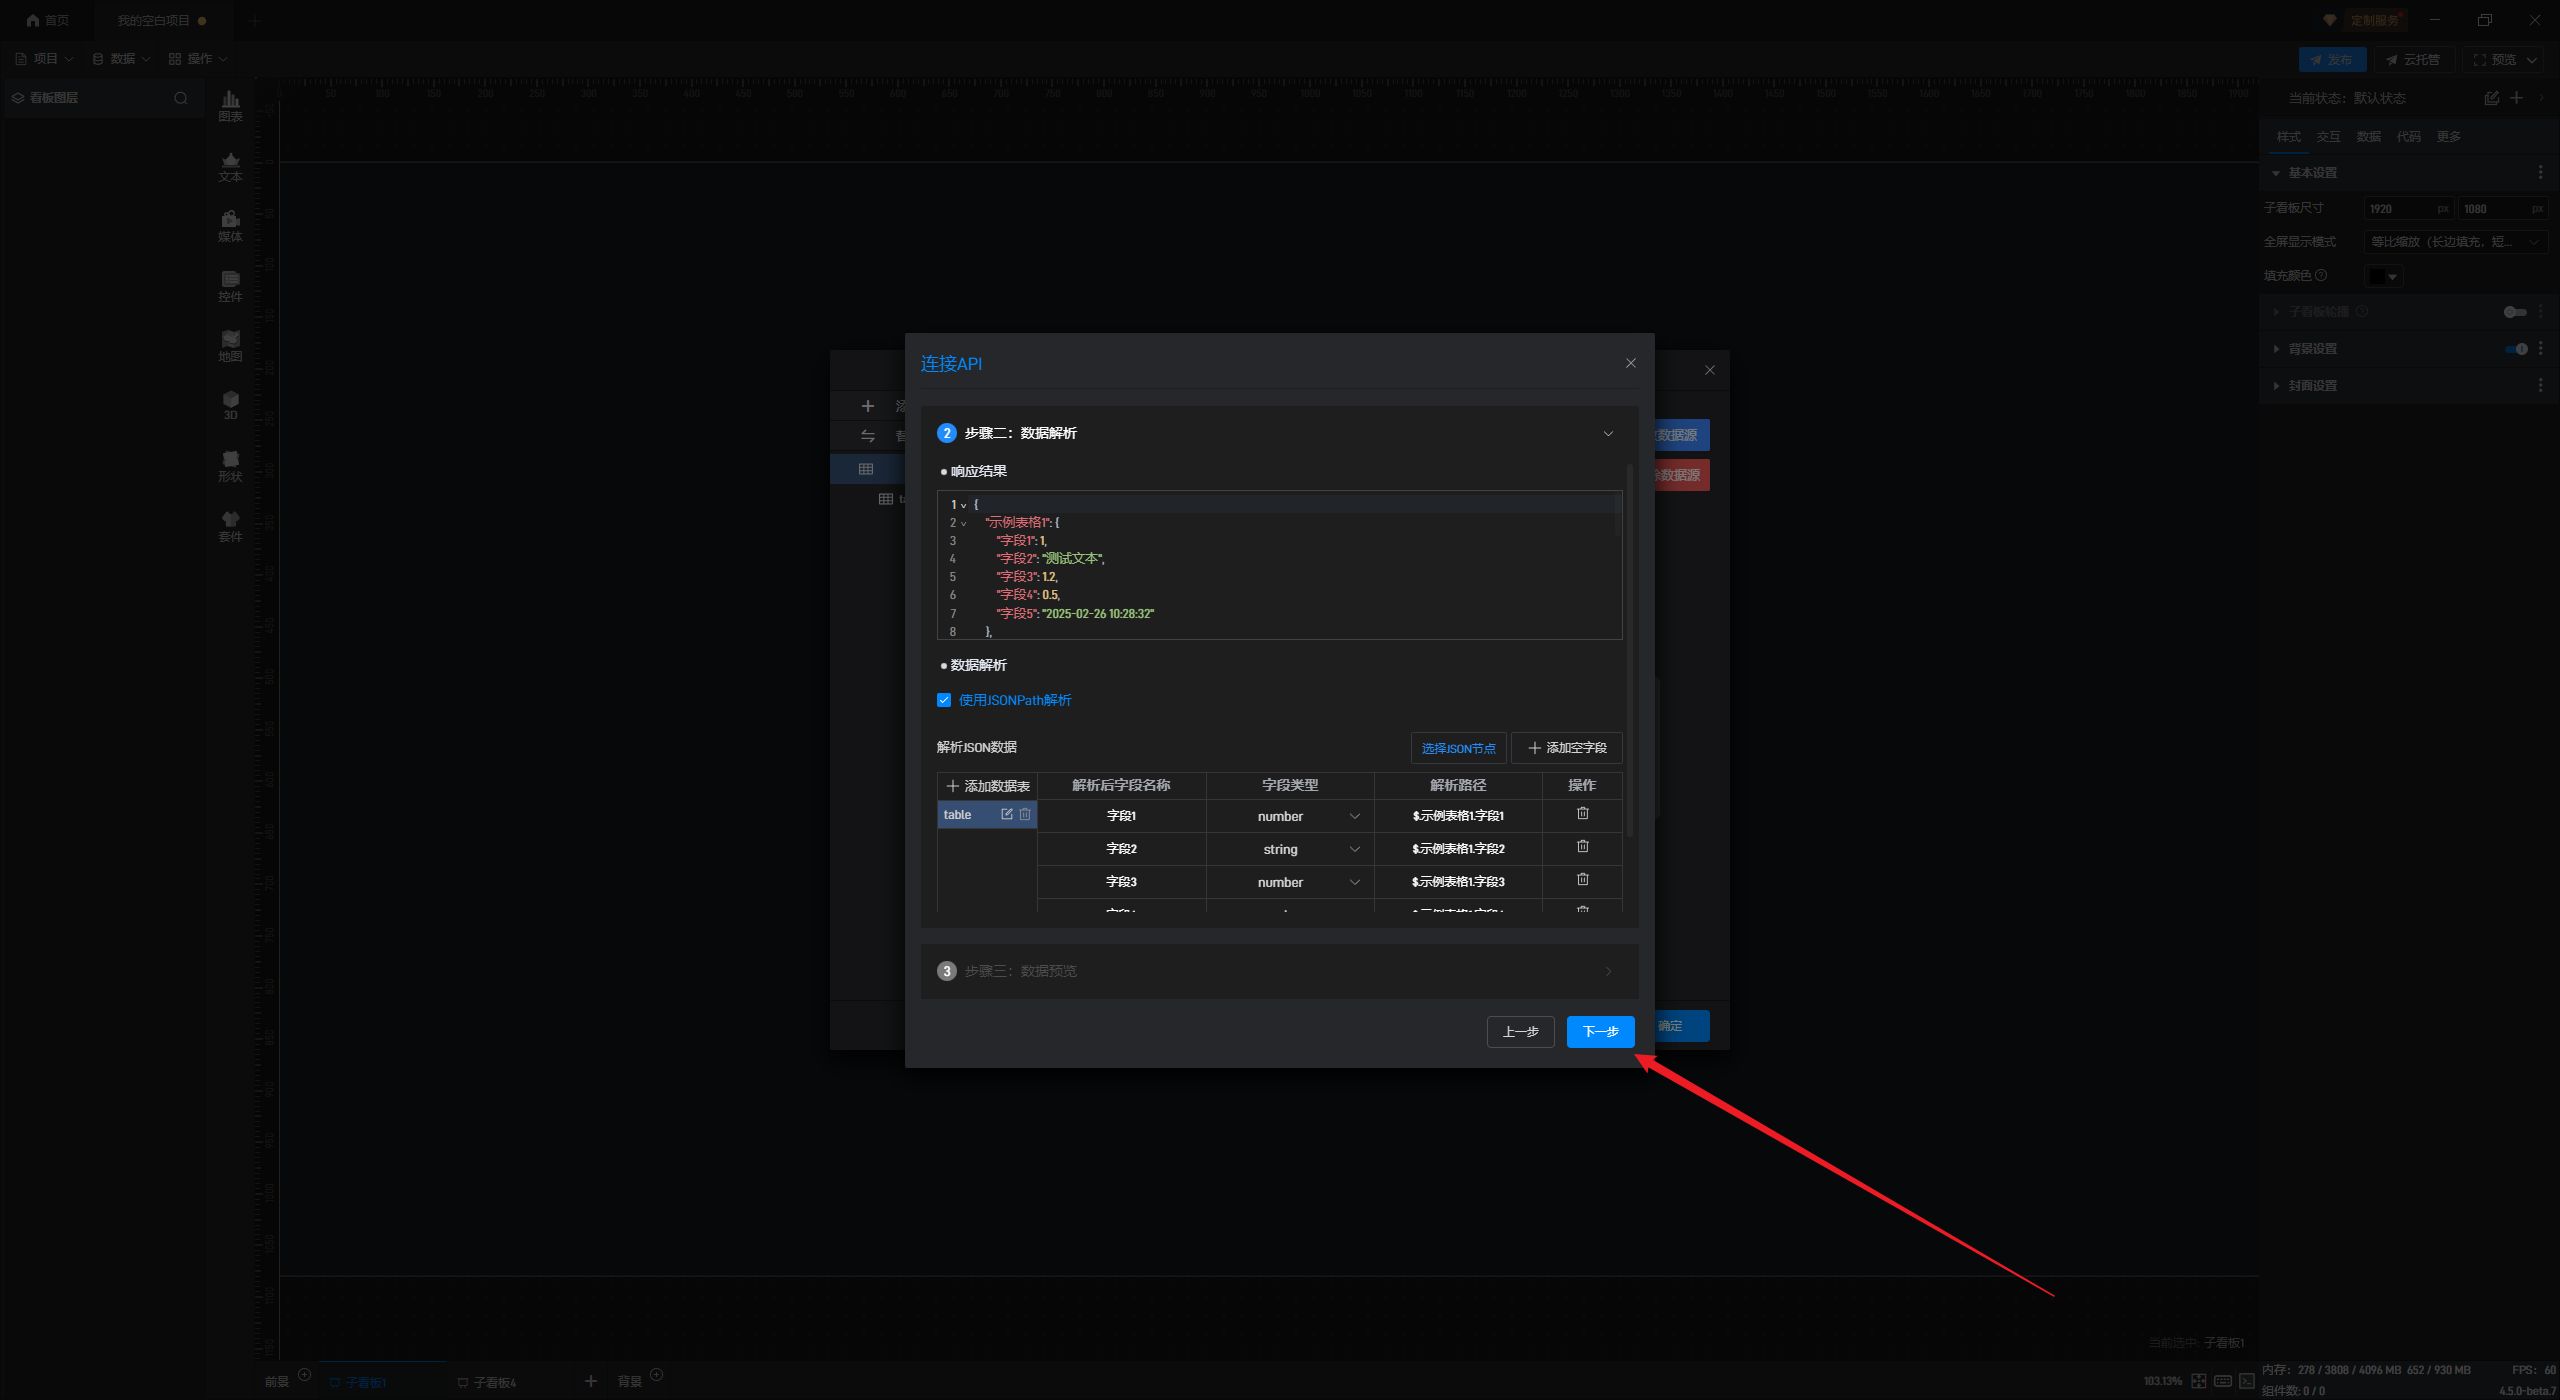
Task: Delete the 字段1 row with trash icon
Action: coord(1582,814)
